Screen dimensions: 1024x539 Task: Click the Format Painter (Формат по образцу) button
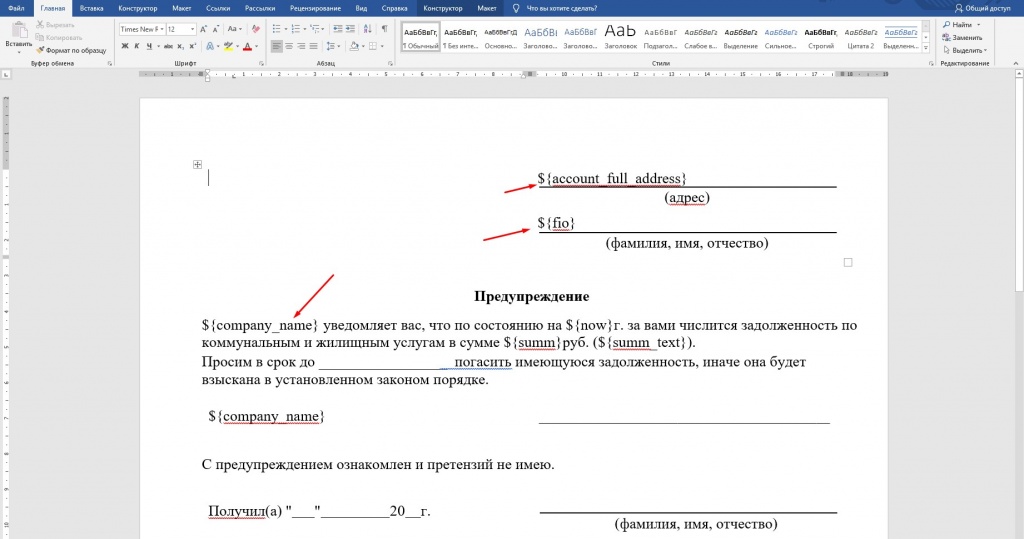pos(71,50)
